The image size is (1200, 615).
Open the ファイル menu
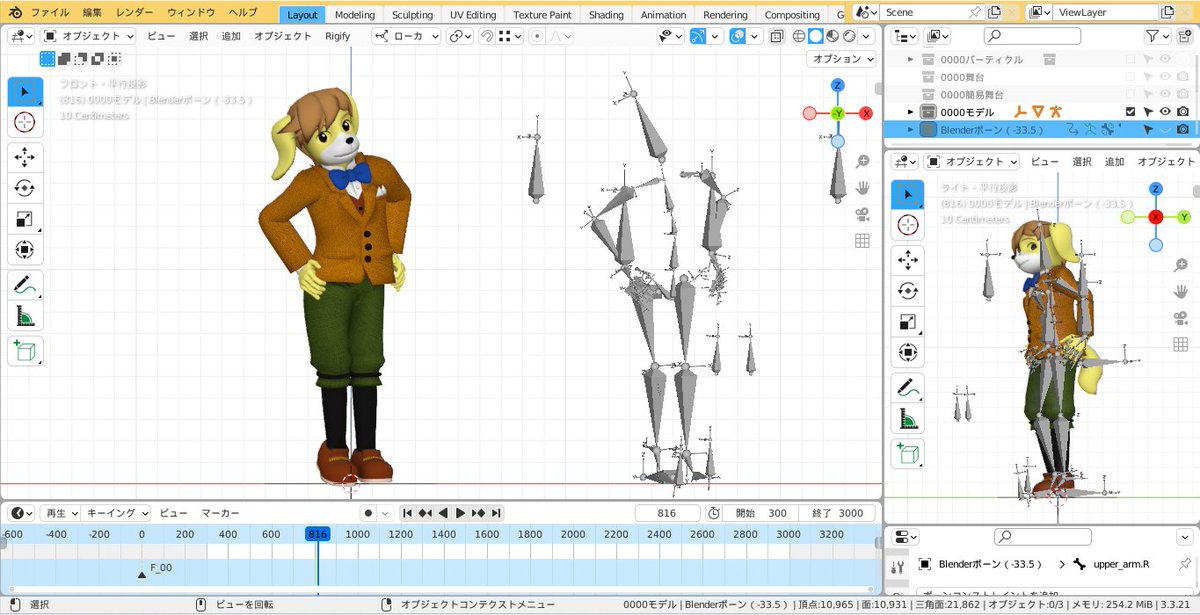coord(50,13)
